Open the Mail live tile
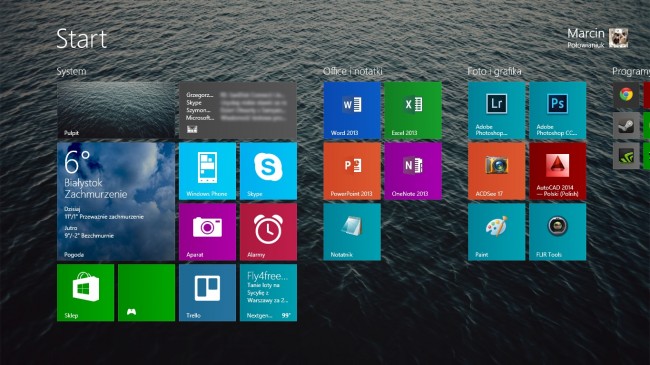This screenshot has height=365, width=650. (x=238, y=110)
